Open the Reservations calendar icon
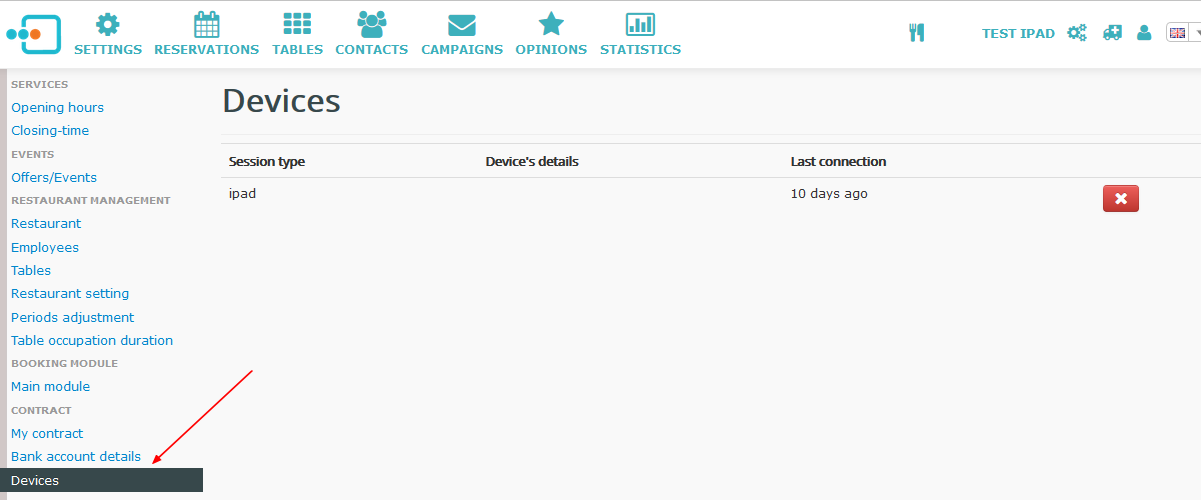The height and width of the screenshot is (500, 1201). [206, 25]
